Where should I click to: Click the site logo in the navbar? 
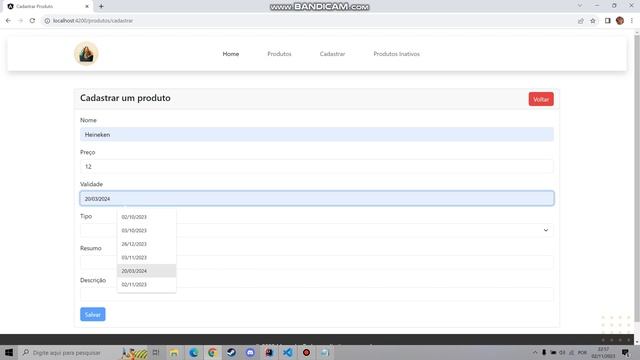86,54
